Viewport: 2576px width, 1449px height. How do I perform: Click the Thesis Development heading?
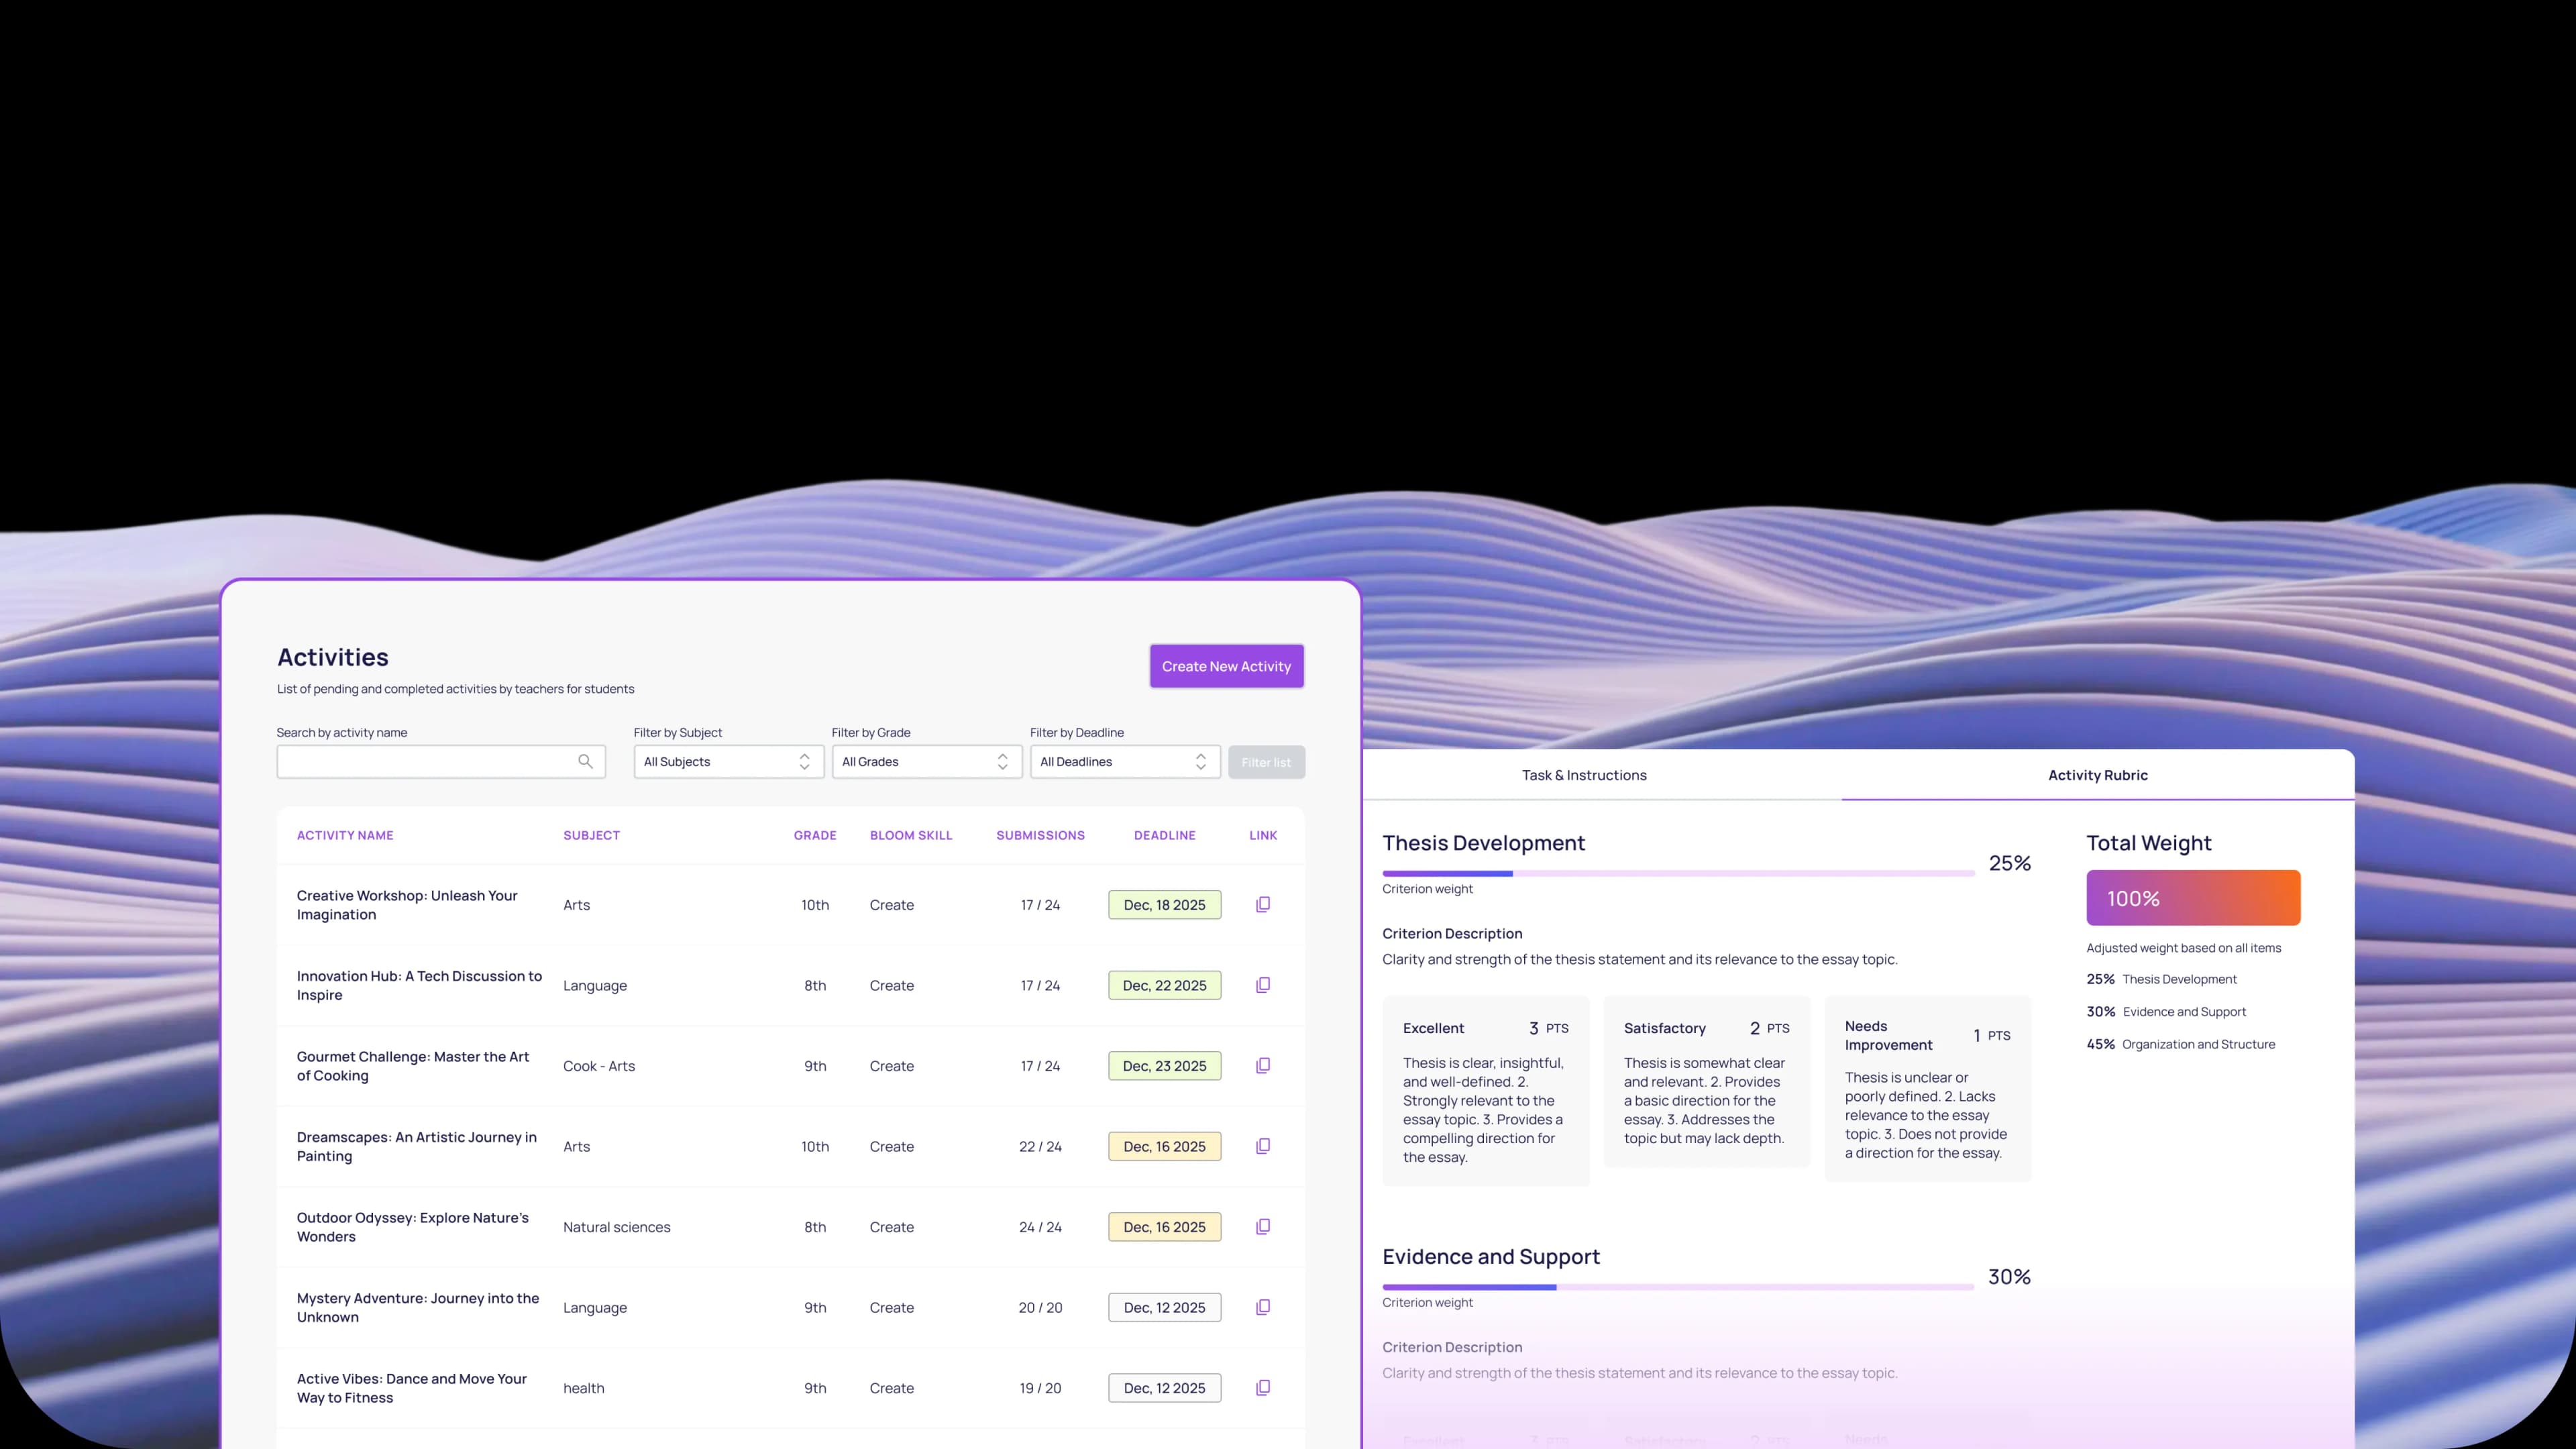pos(1483,843)
